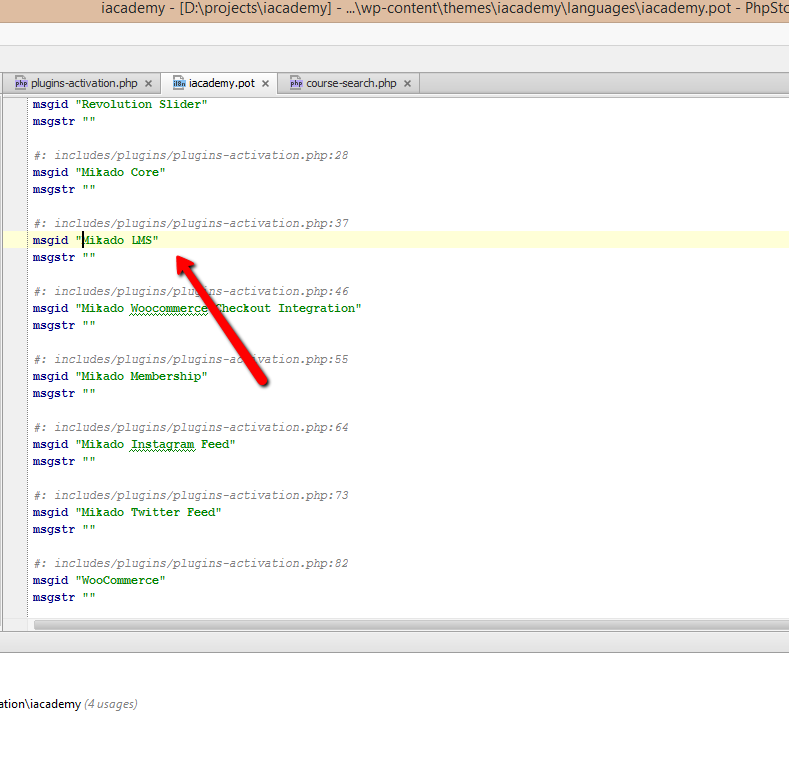
Task: Click i18n file icon on iacademy.pot tab
Action: (x=179, y=84)
